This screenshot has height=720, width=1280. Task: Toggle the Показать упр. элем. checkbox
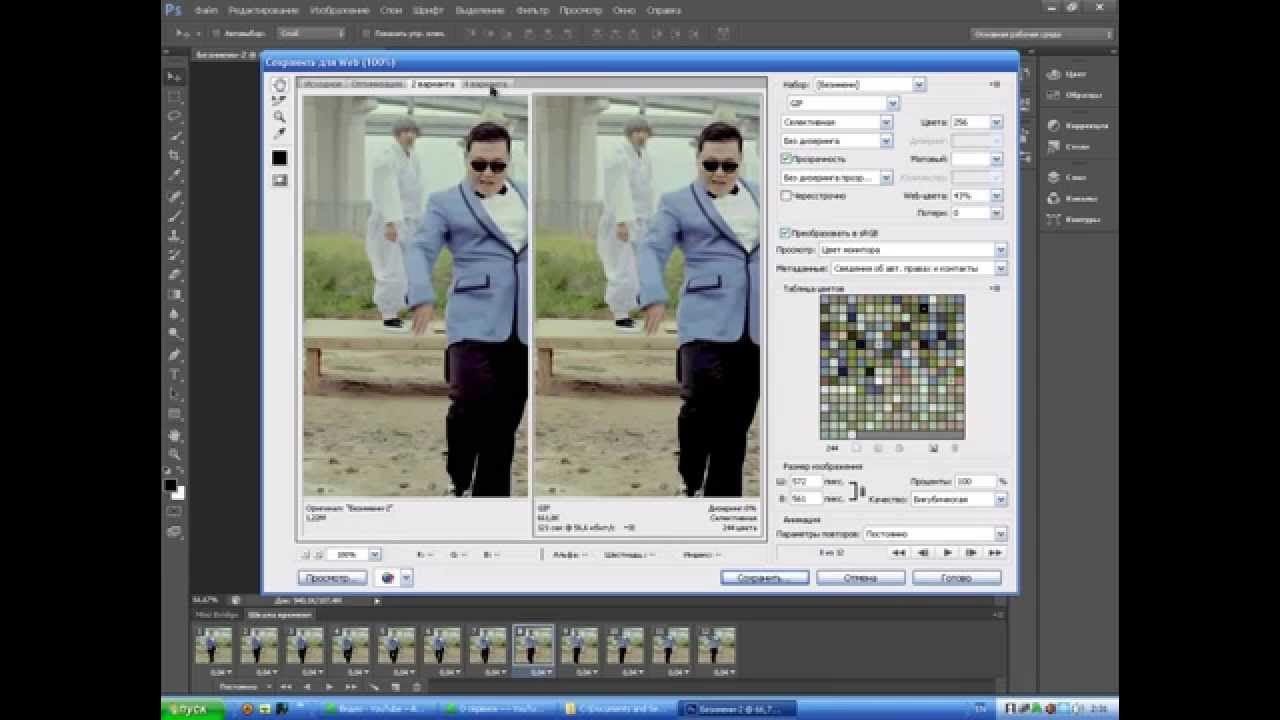[x=366, y=33]
